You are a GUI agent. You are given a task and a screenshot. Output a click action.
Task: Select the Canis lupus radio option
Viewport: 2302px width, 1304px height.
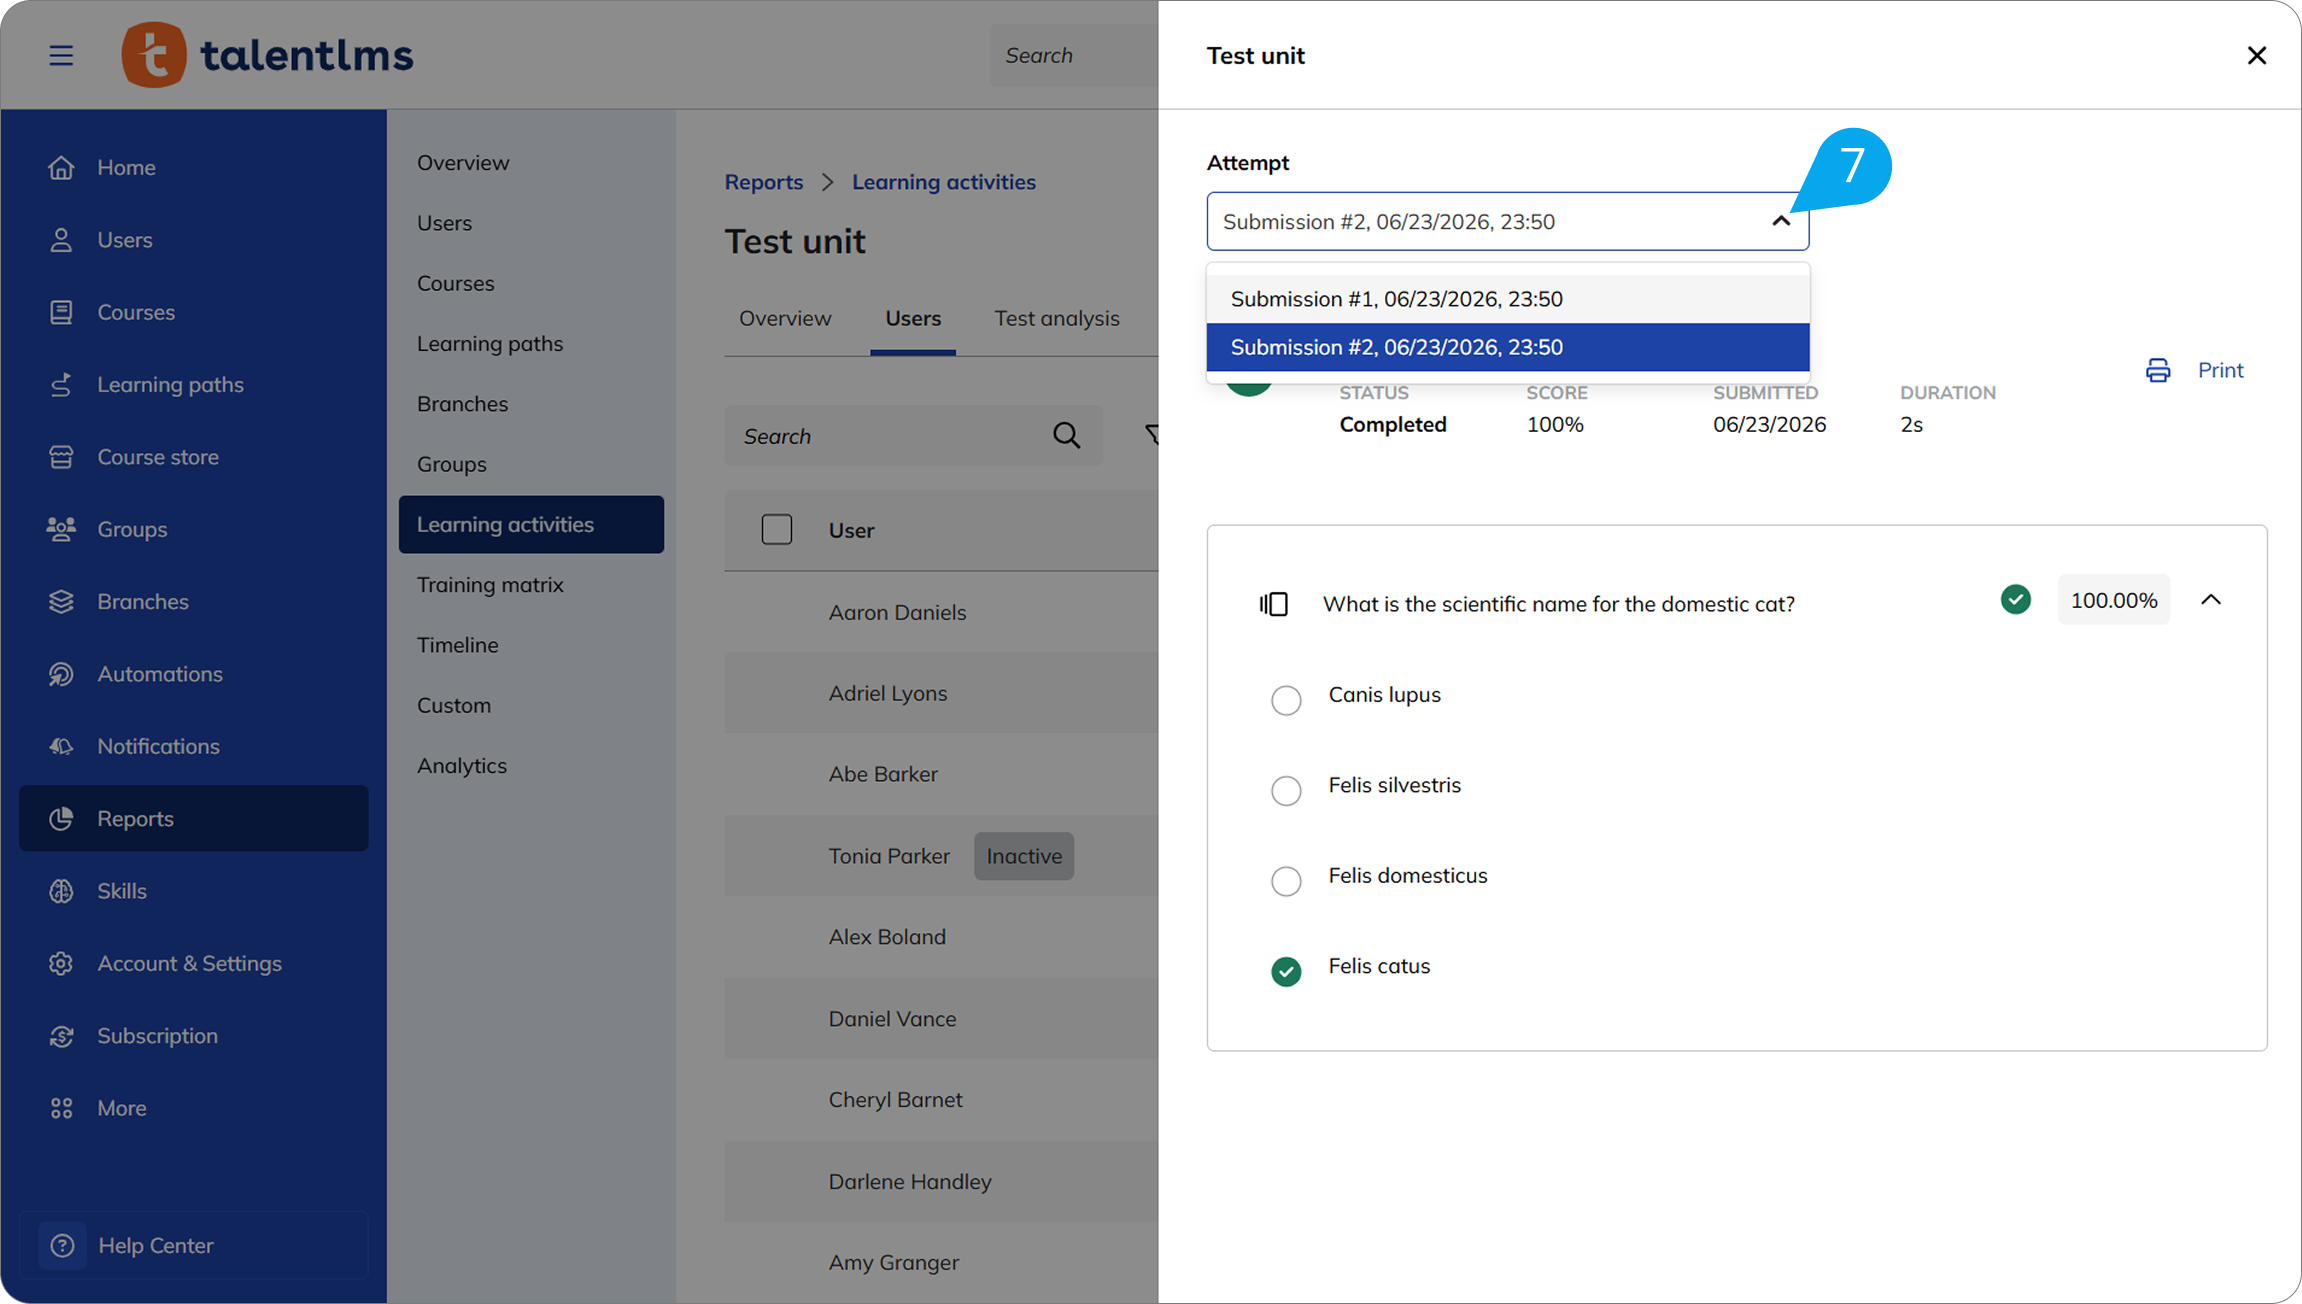1286,699
